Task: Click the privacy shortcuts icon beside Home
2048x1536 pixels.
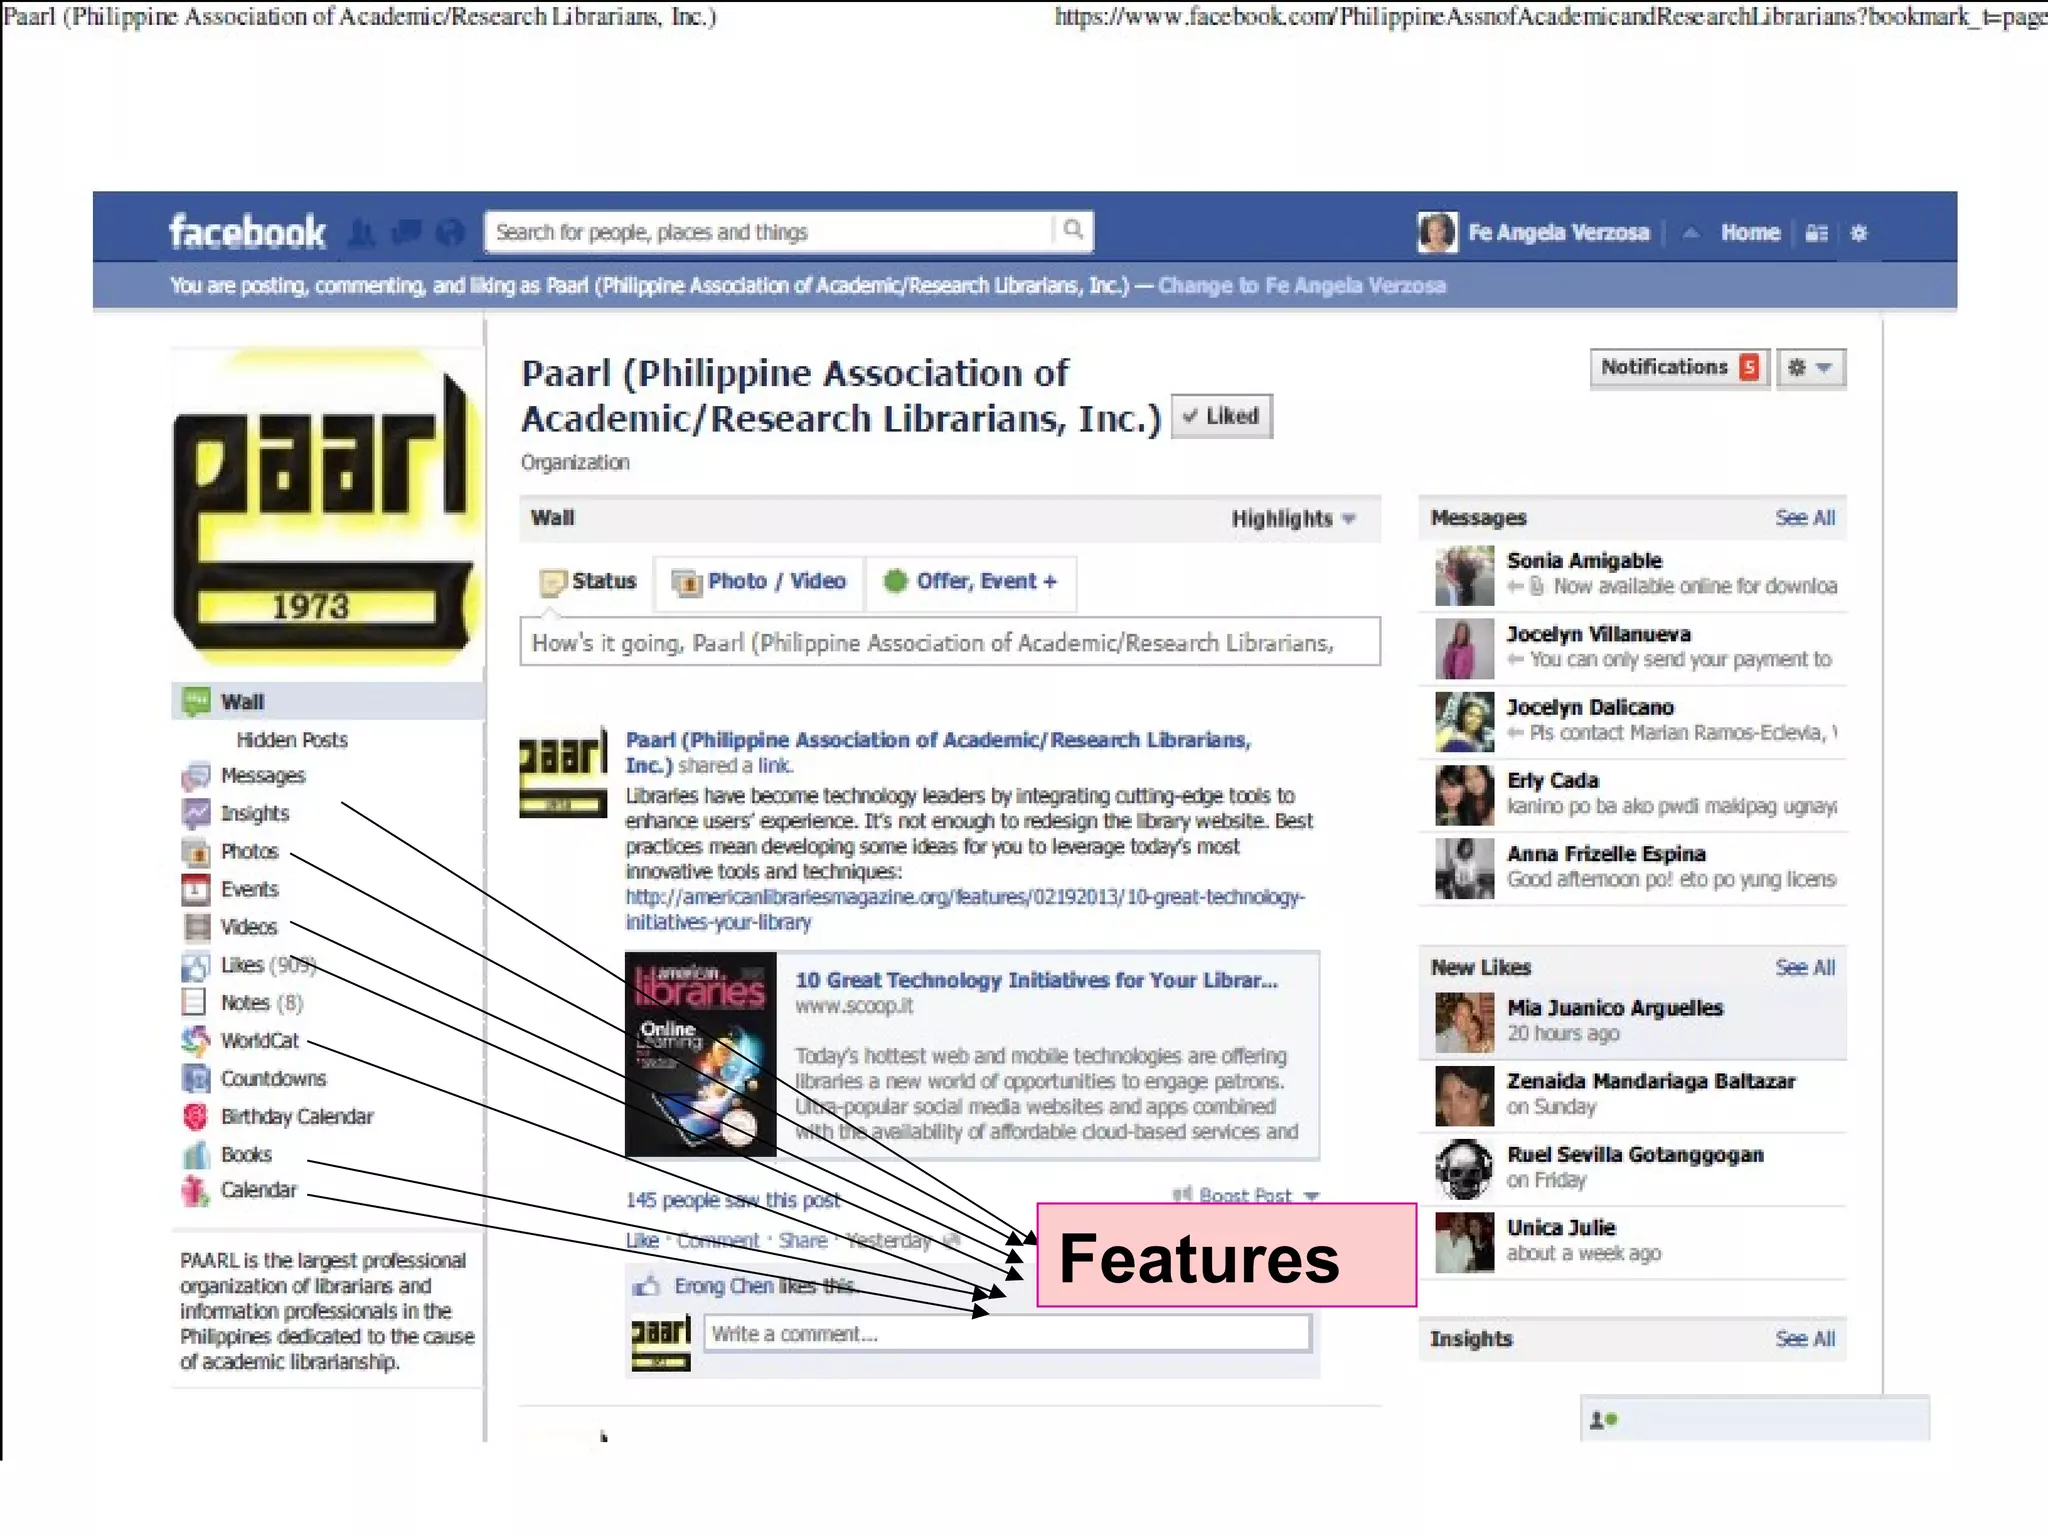Action: 1817,233
